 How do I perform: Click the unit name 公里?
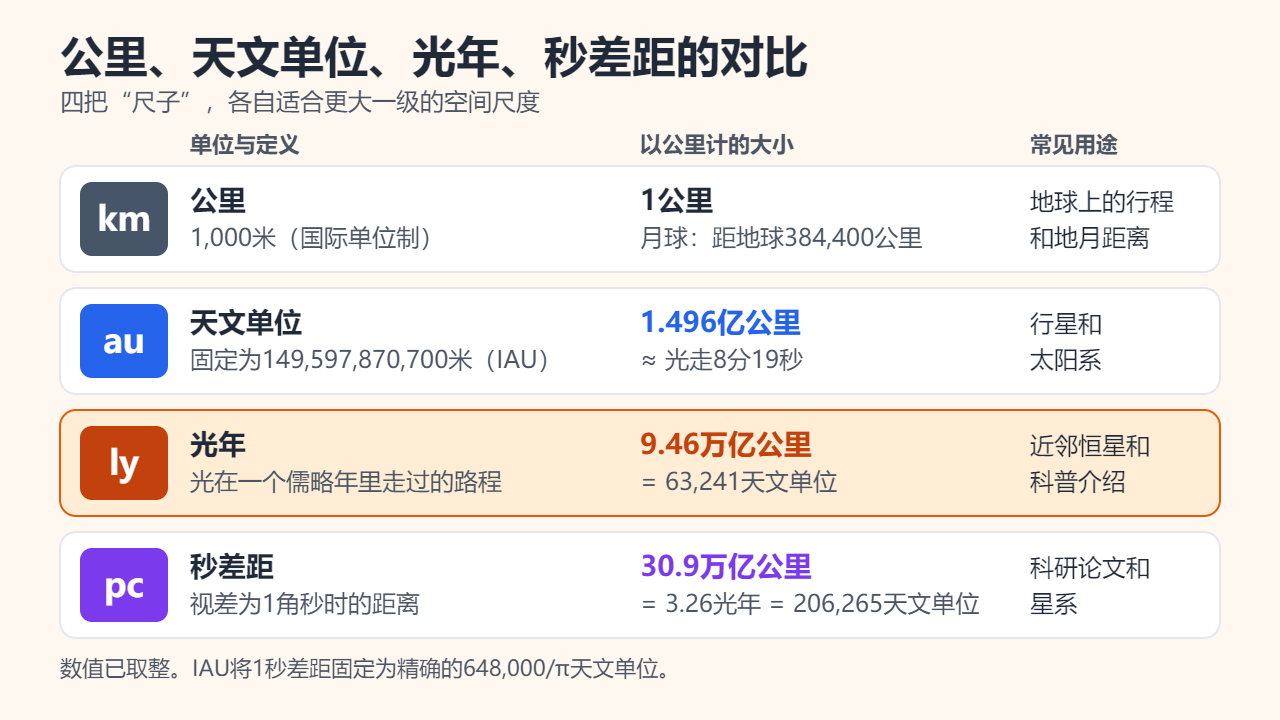pyautogui.click(x=218, y=201)
